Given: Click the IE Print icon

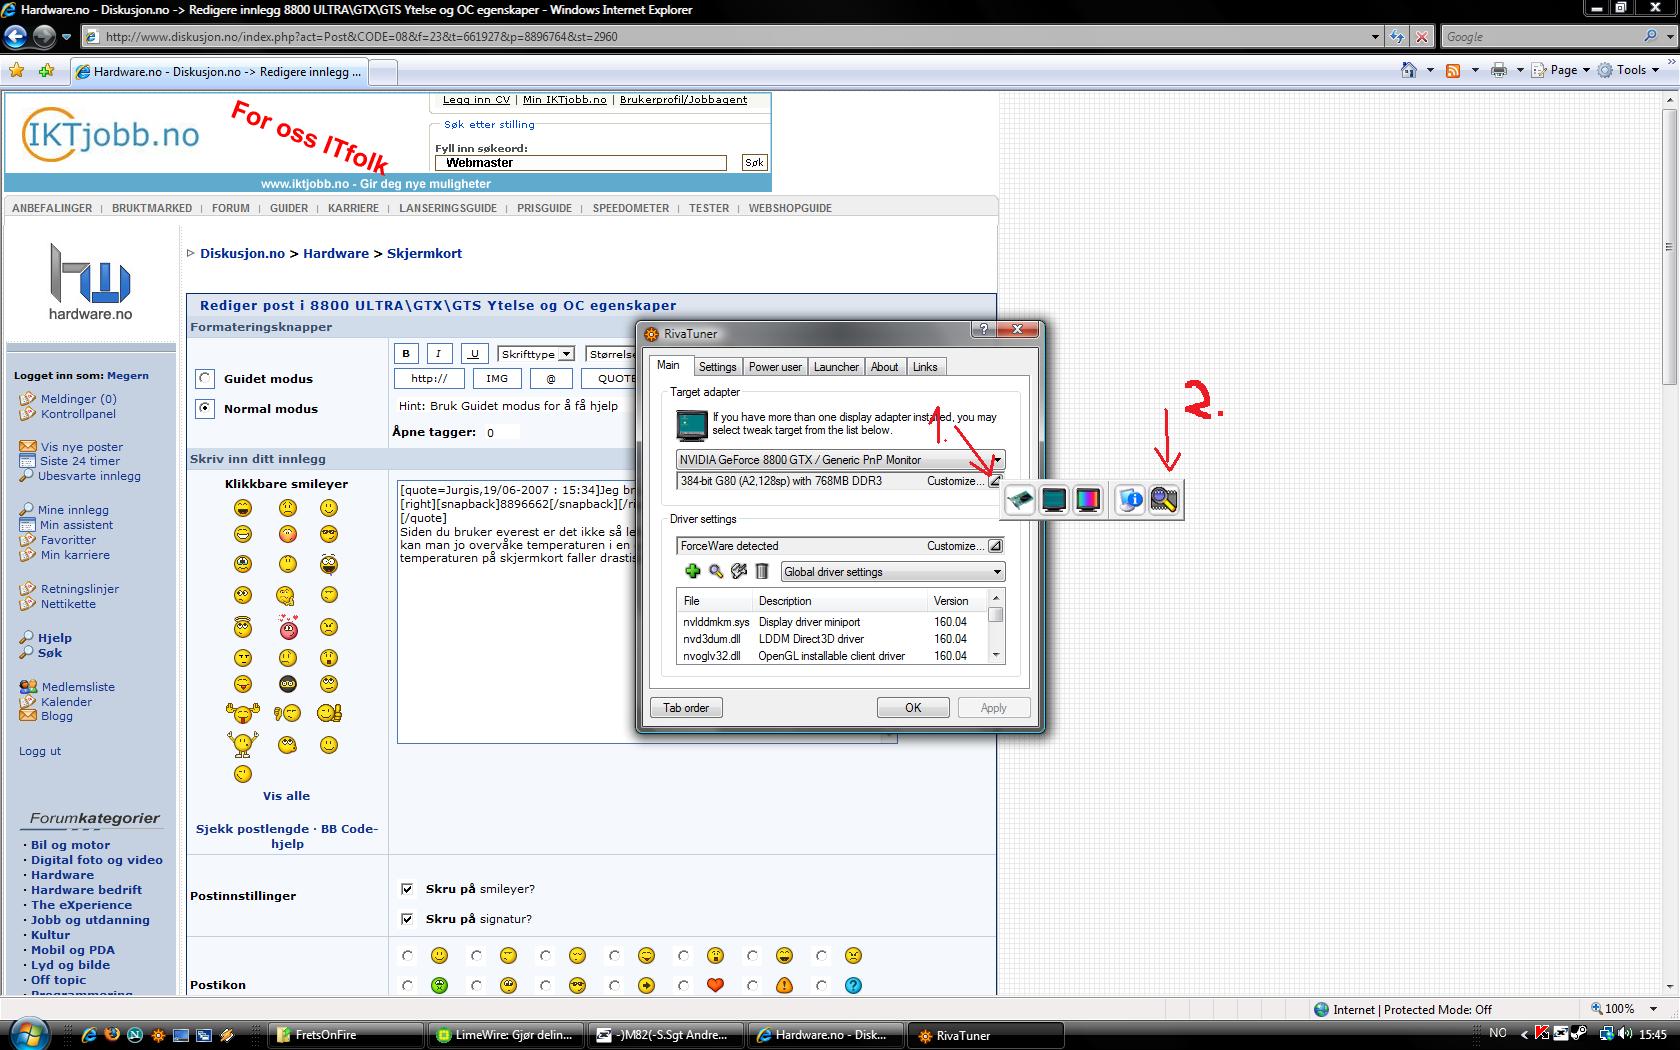Looking at the screenshot, I should [x=1498, y=70].
